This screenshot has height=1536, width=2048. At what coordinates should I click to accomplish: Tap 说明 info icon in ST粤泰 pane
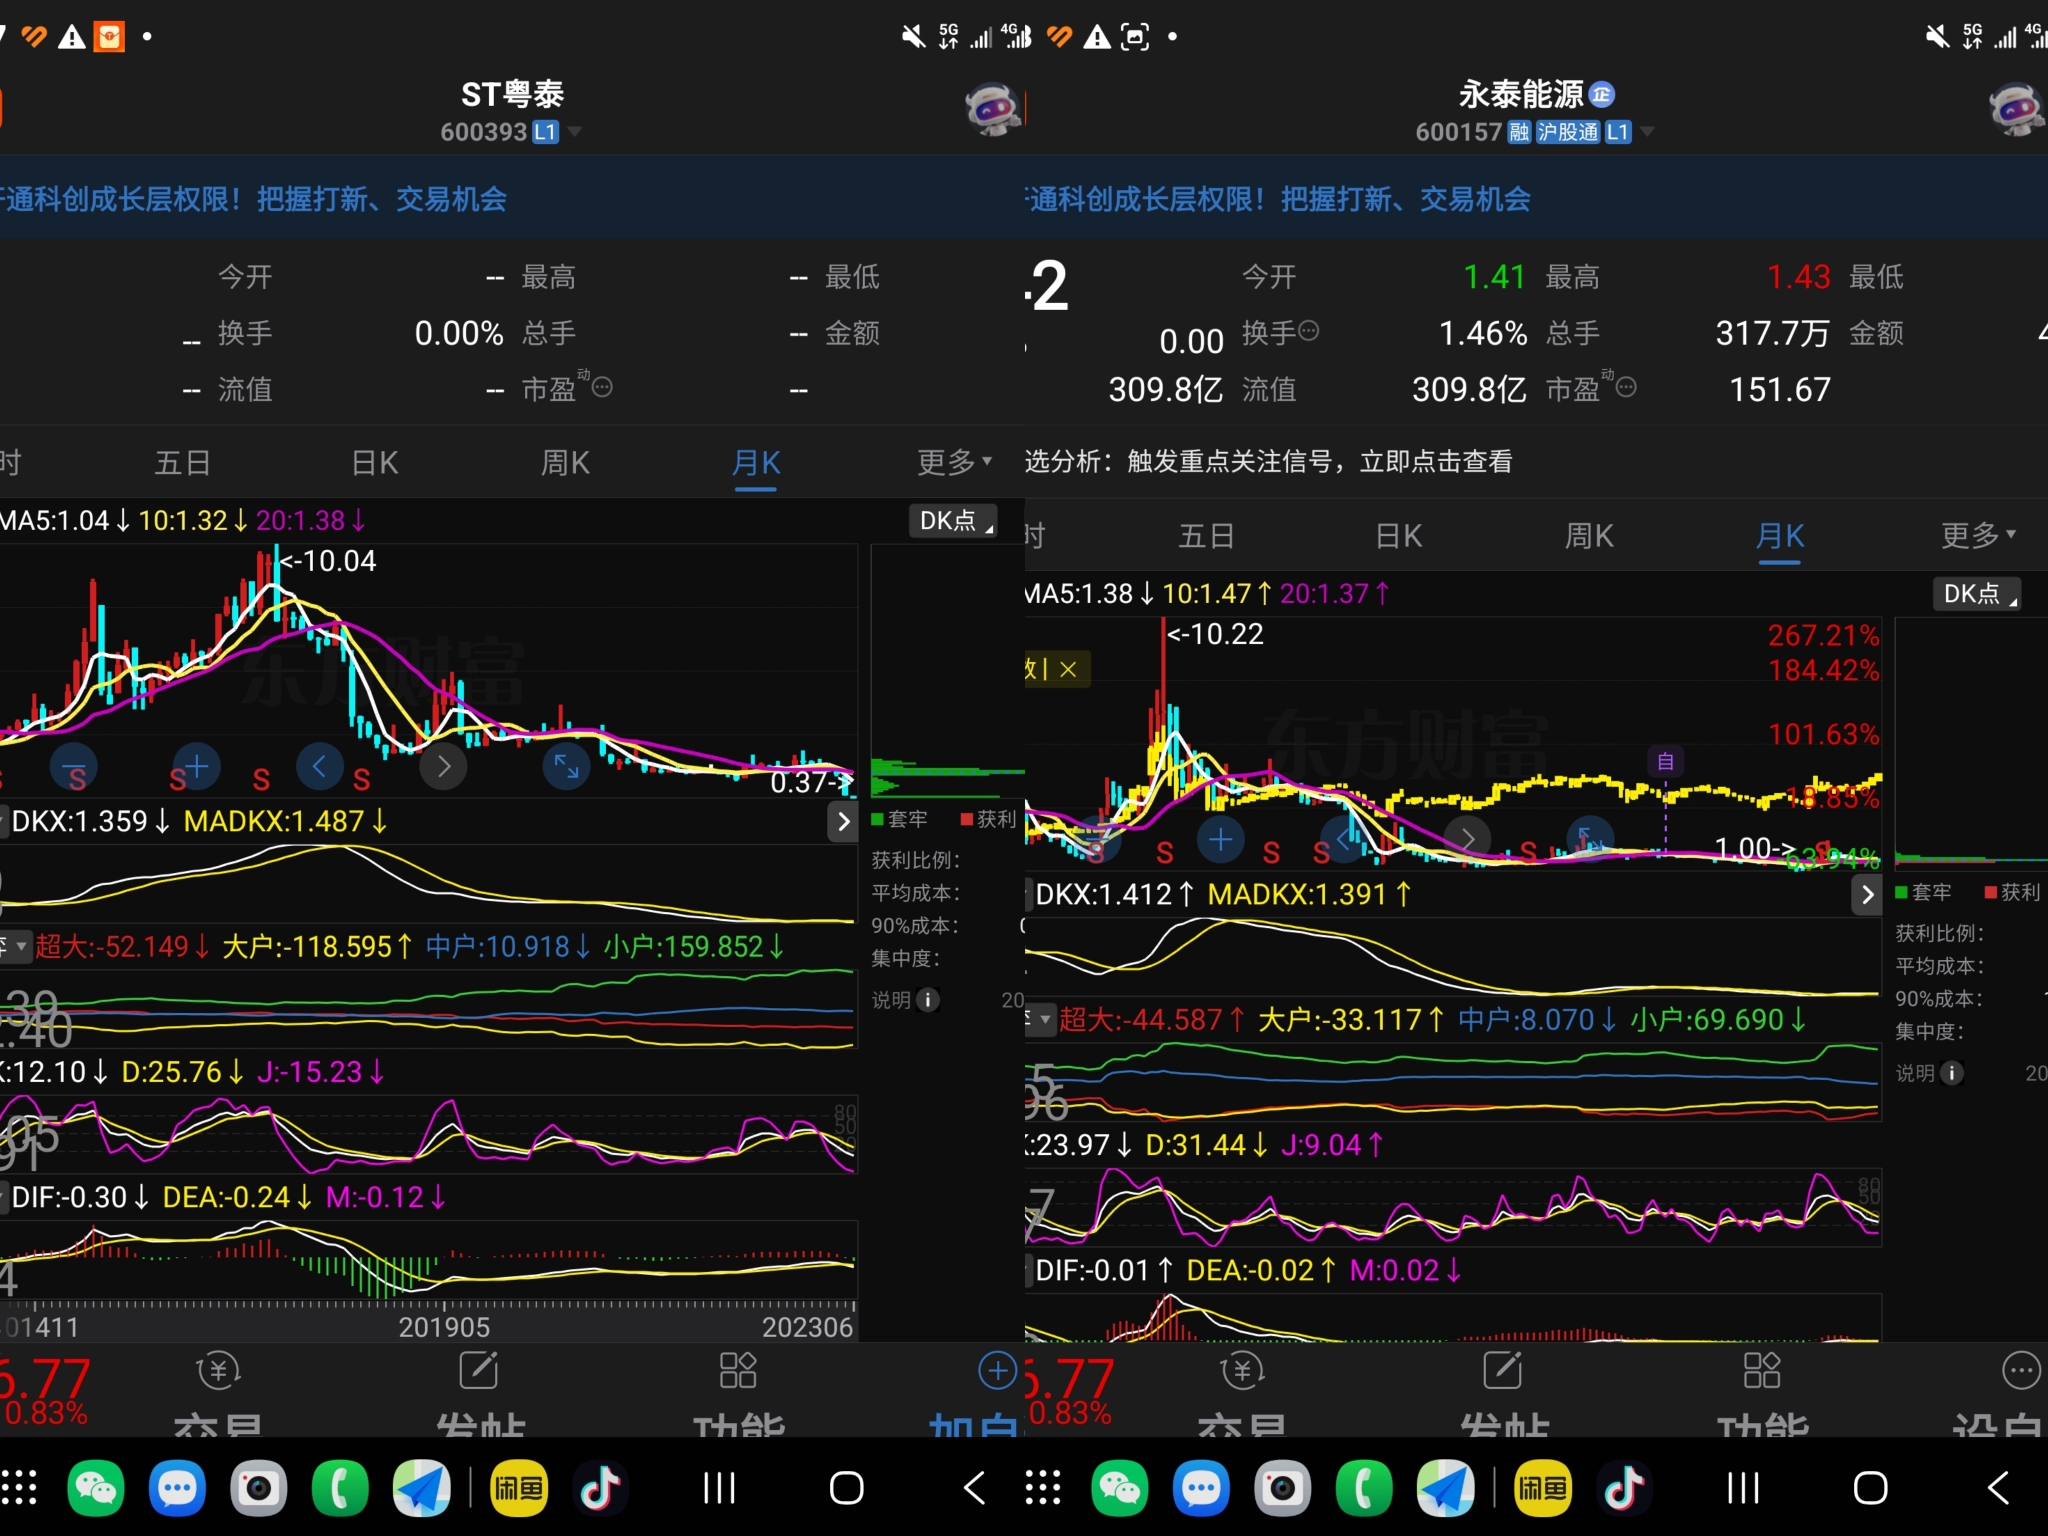[x=928, y=1000]
